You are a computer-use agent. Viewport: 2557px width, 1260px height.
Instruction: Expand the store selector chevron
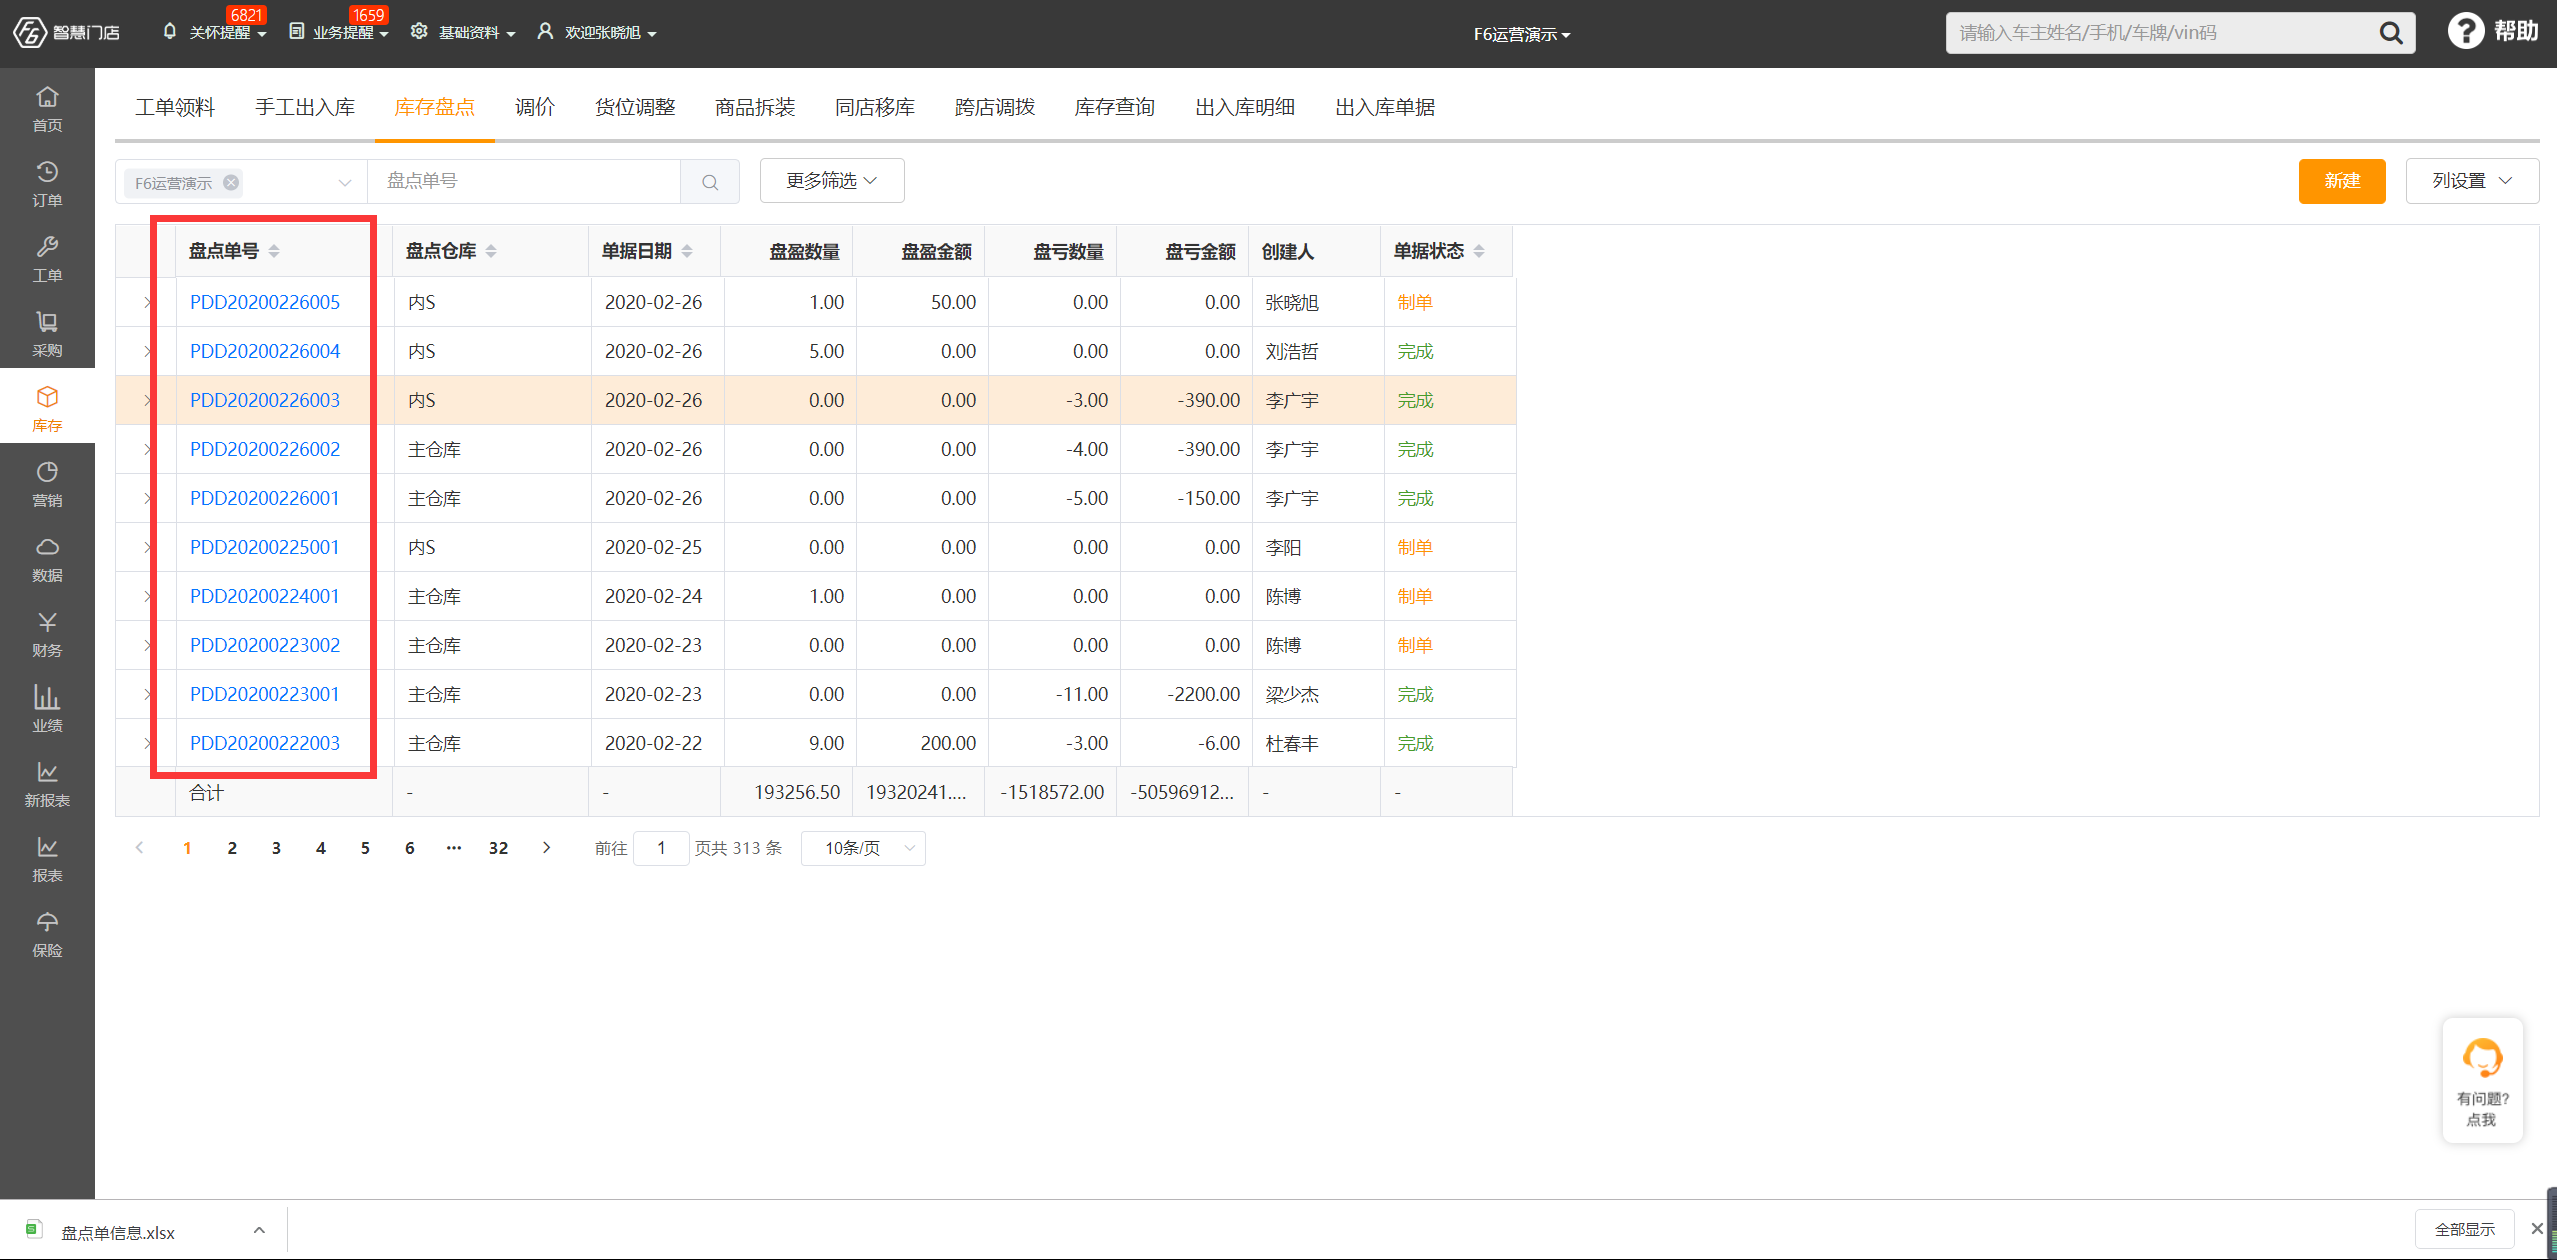(344, 182)
